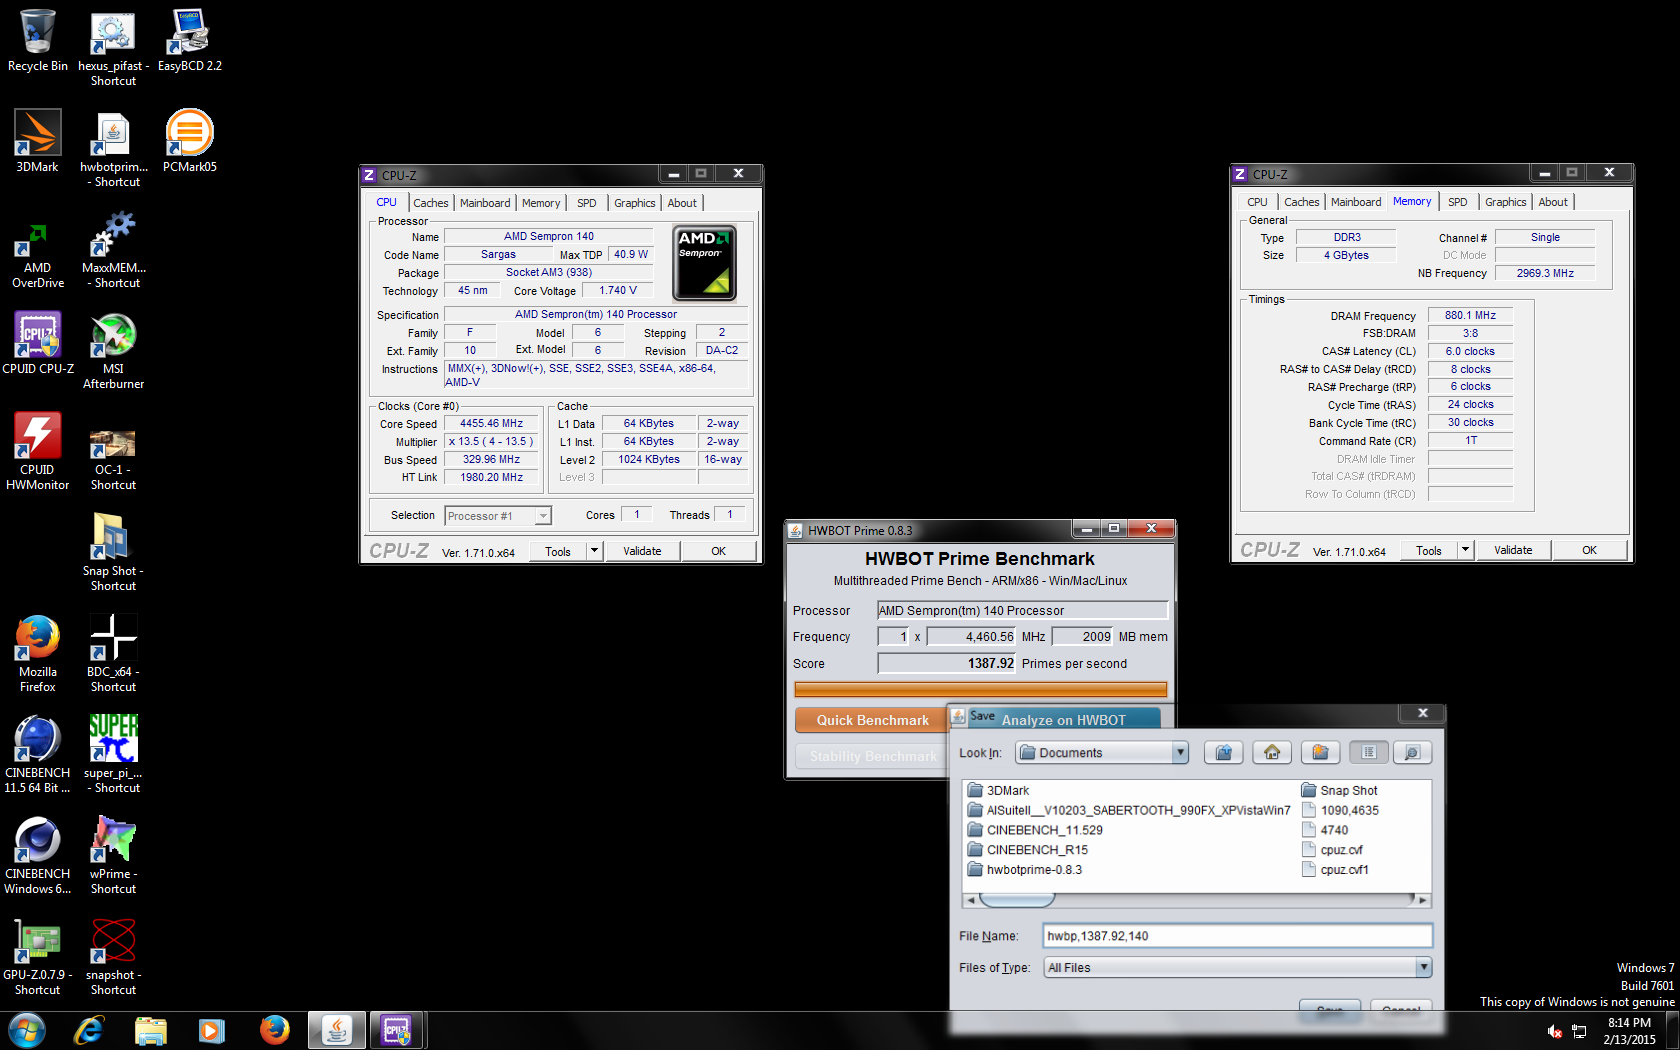1680x1050 pixels.
Task: Expand Tools dropdown arrow in right CPU-Z window
Action: 1465,550
